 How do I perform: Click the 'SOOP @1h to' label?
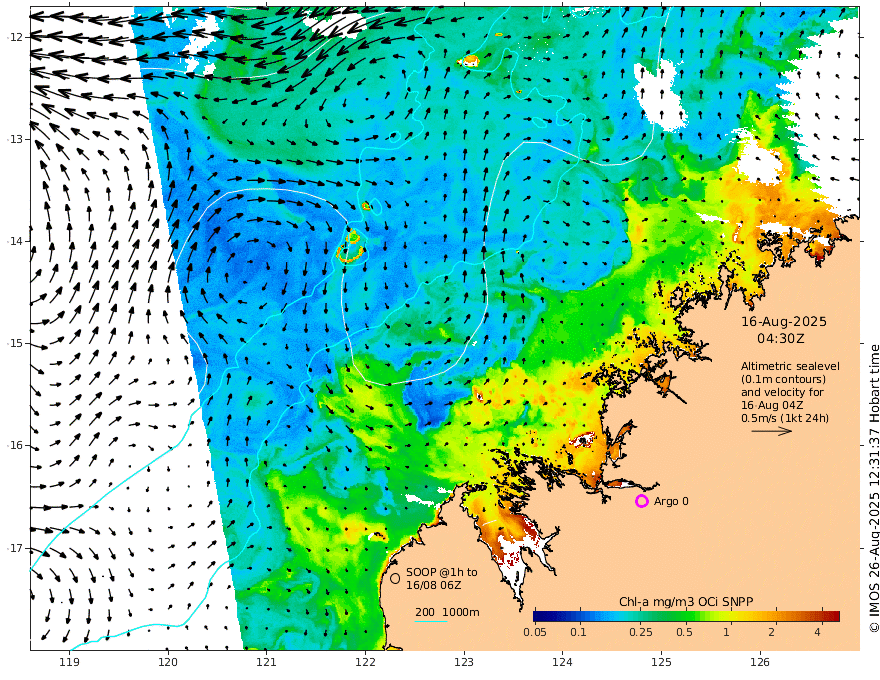[x=442, y=572]
